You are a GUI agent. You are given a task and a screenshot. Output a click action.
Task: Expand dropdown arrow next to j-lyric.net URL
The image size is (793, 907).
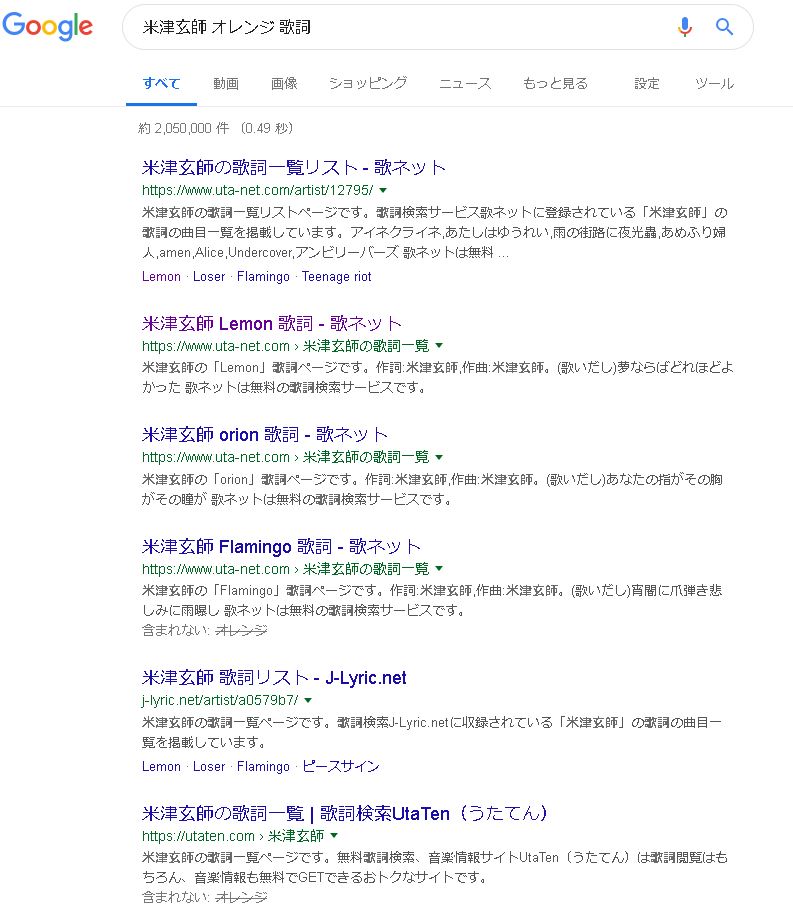click(x=308, y=700)
